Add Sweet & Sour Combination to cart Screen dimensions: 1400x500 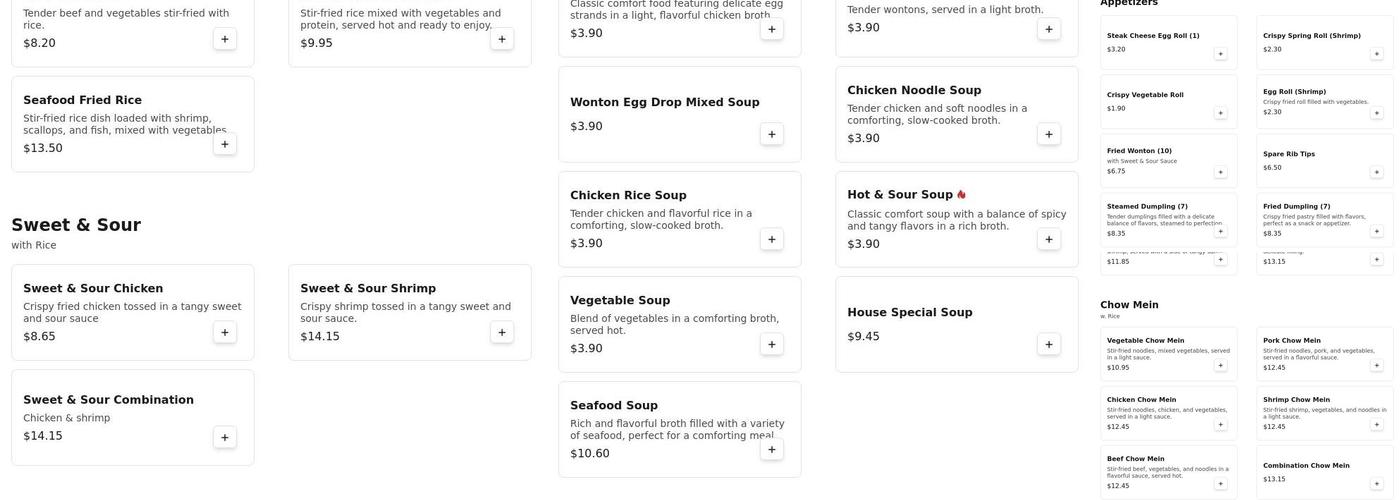pyautogui.click(x=225, y=437)
